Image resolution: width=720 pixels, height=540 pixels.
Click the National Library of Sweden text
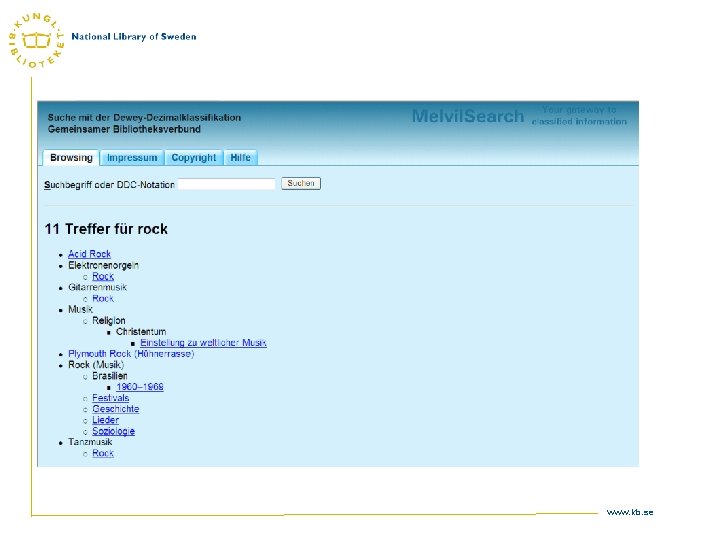tap(134, 37)
